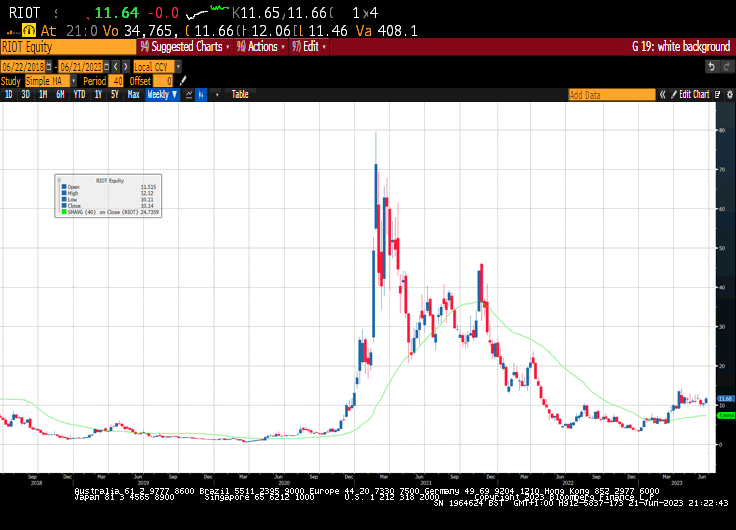
Task: Open the end date calendar picker
Action: click(107, 67)
